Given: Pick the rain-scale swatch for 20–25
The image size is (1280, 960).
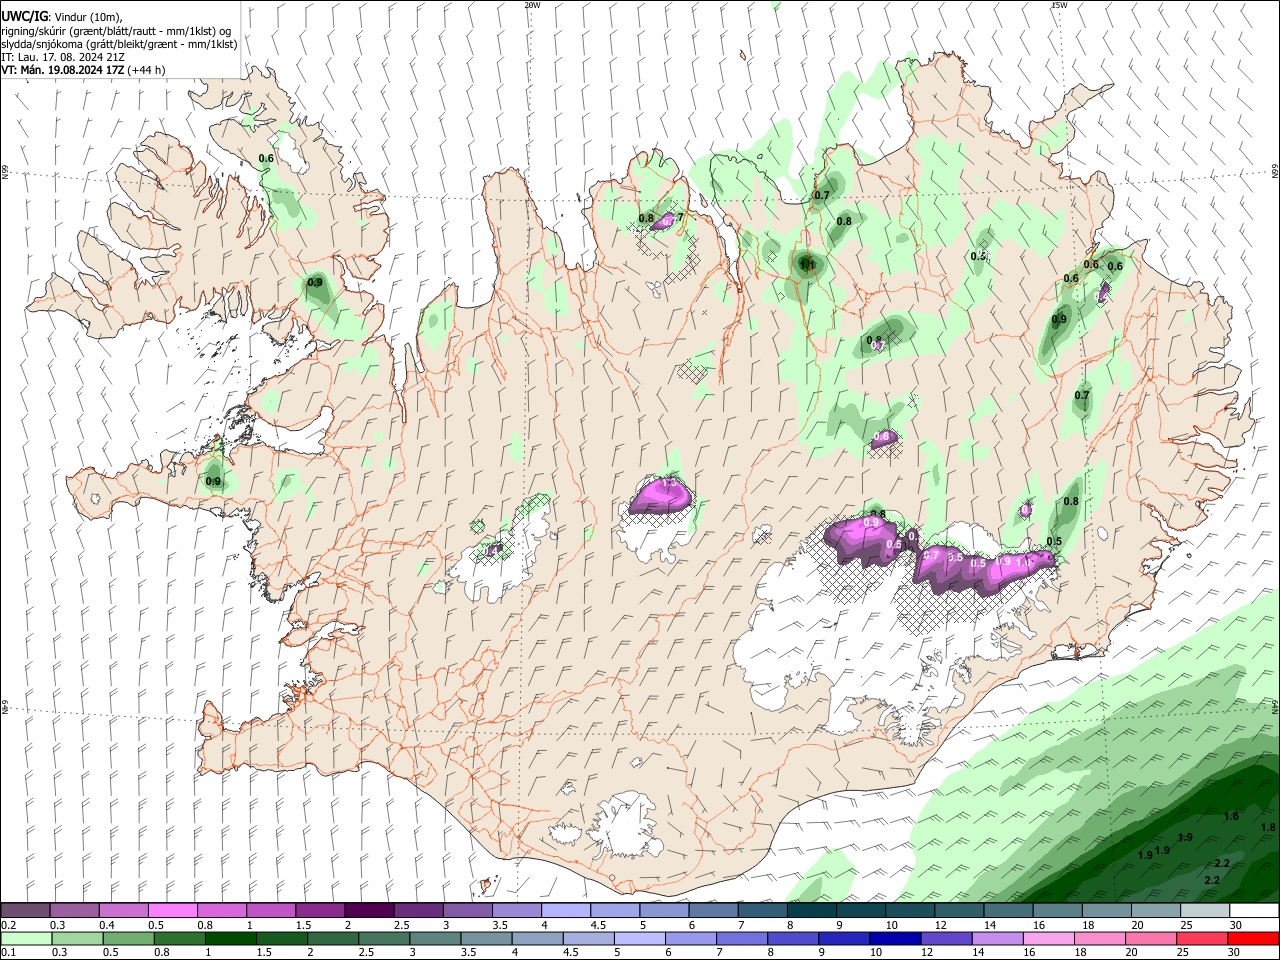Looking at the screenshot, I should coord(1151,939).
